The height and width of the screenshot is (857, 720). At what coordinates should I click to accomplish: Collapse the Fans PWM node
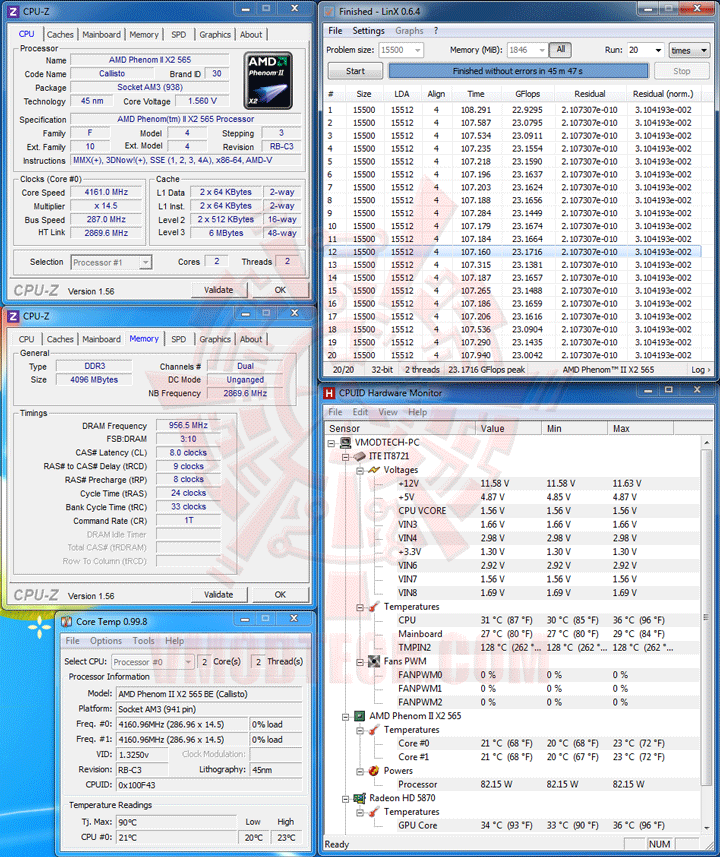[x=360, y=661]
